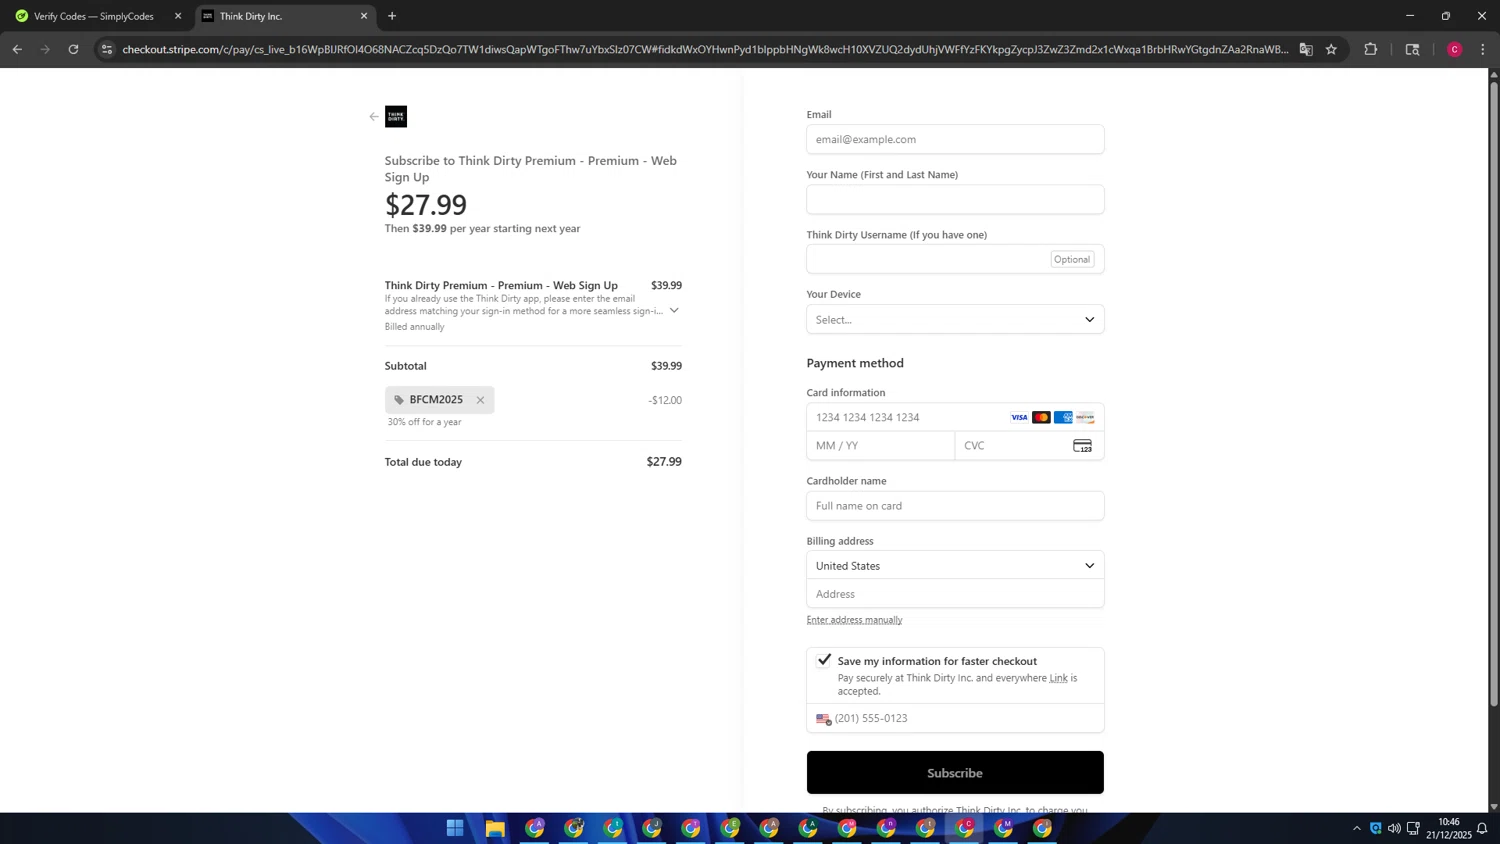The width and height of the screenshot is (1500, 844).
Task: Open the Chrome profile avatar
Action: point(1455,49)
